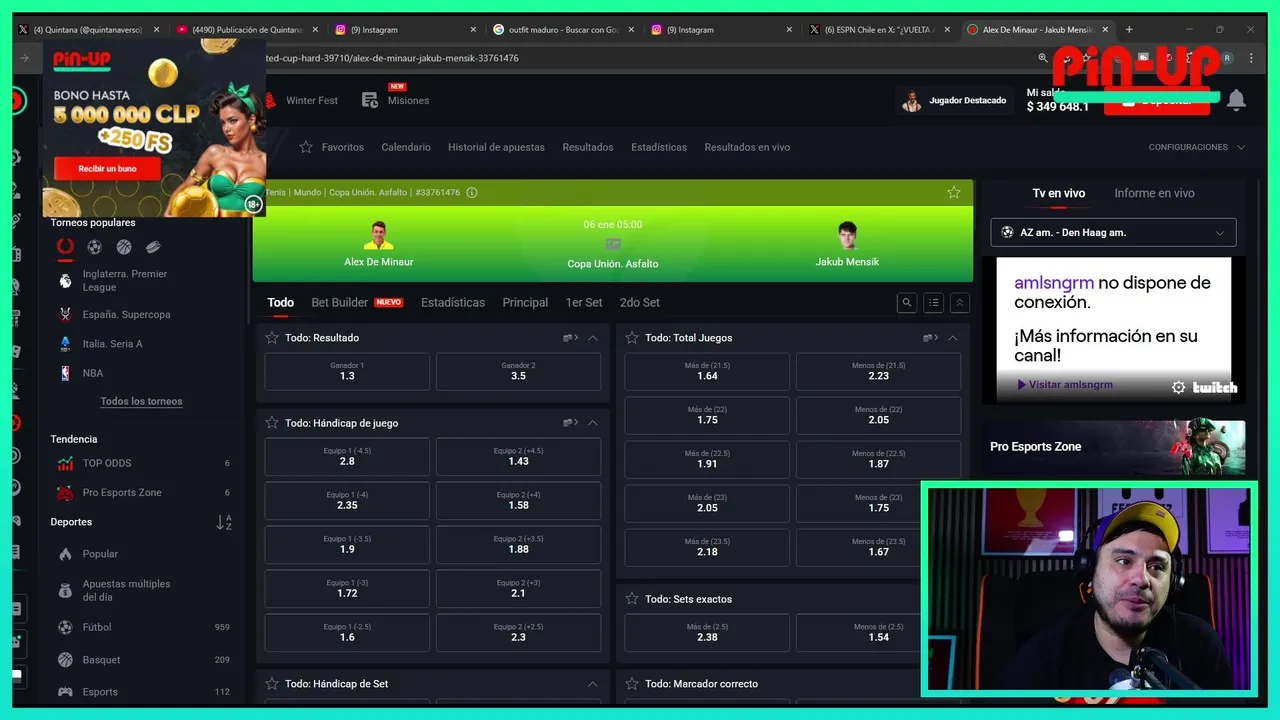Click the Pro Esports Zone banner
This screenshot has width=1280, height=720.
tap(1117, 447)
